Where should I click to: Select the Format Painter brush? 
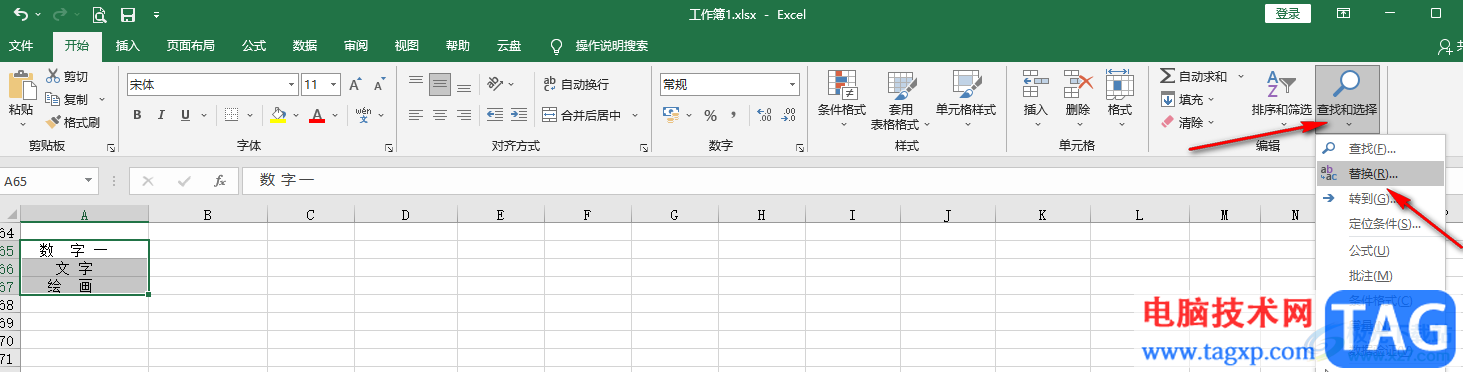pos(53,122)
